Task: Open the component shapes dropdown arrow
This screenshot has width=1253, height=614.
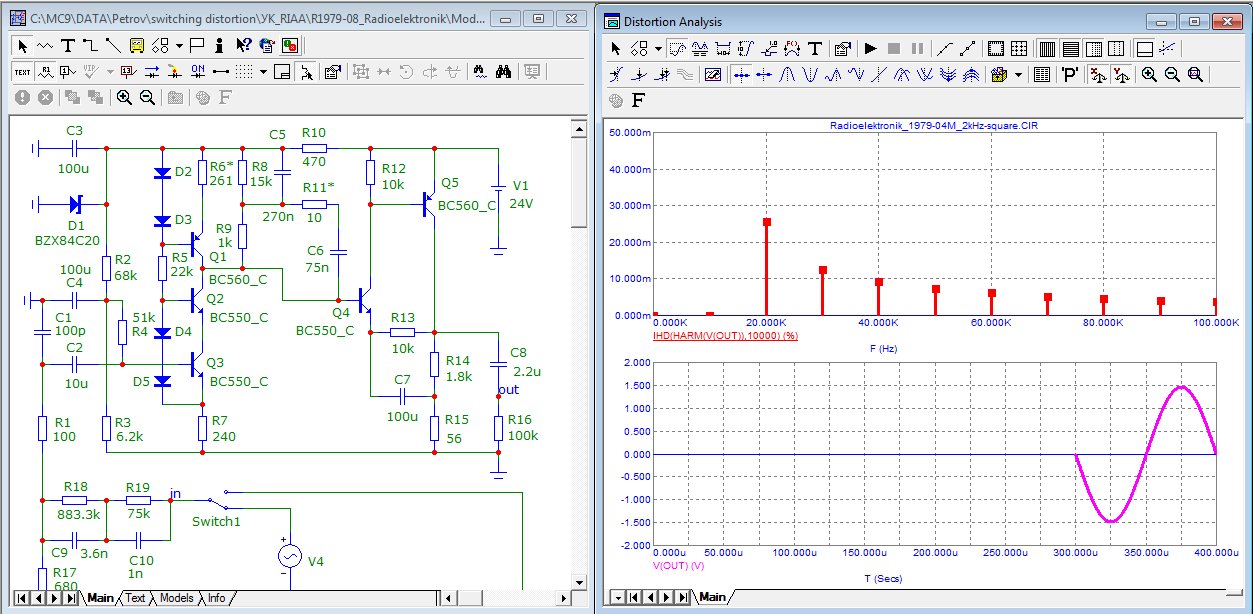Action: coord(179,45)
